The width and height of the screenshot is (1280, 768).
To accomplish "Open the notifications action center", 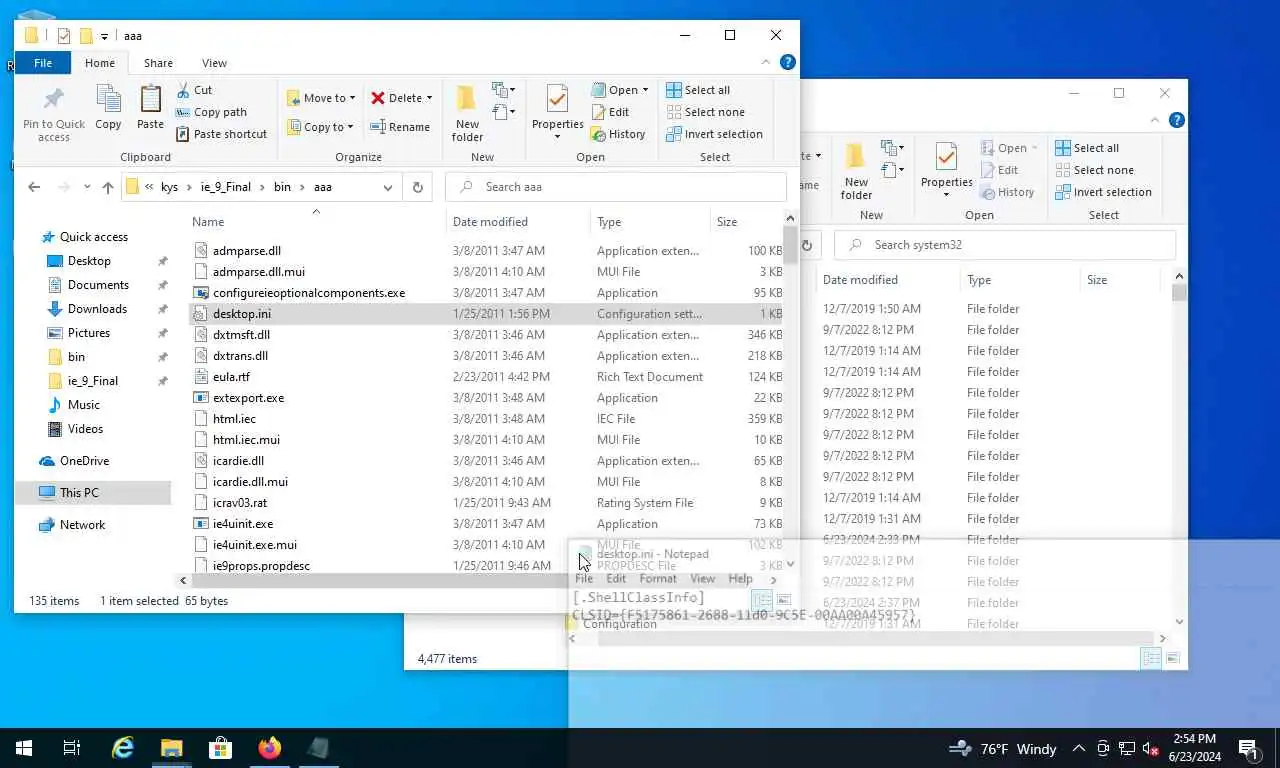I will [x=1248, y=748].
